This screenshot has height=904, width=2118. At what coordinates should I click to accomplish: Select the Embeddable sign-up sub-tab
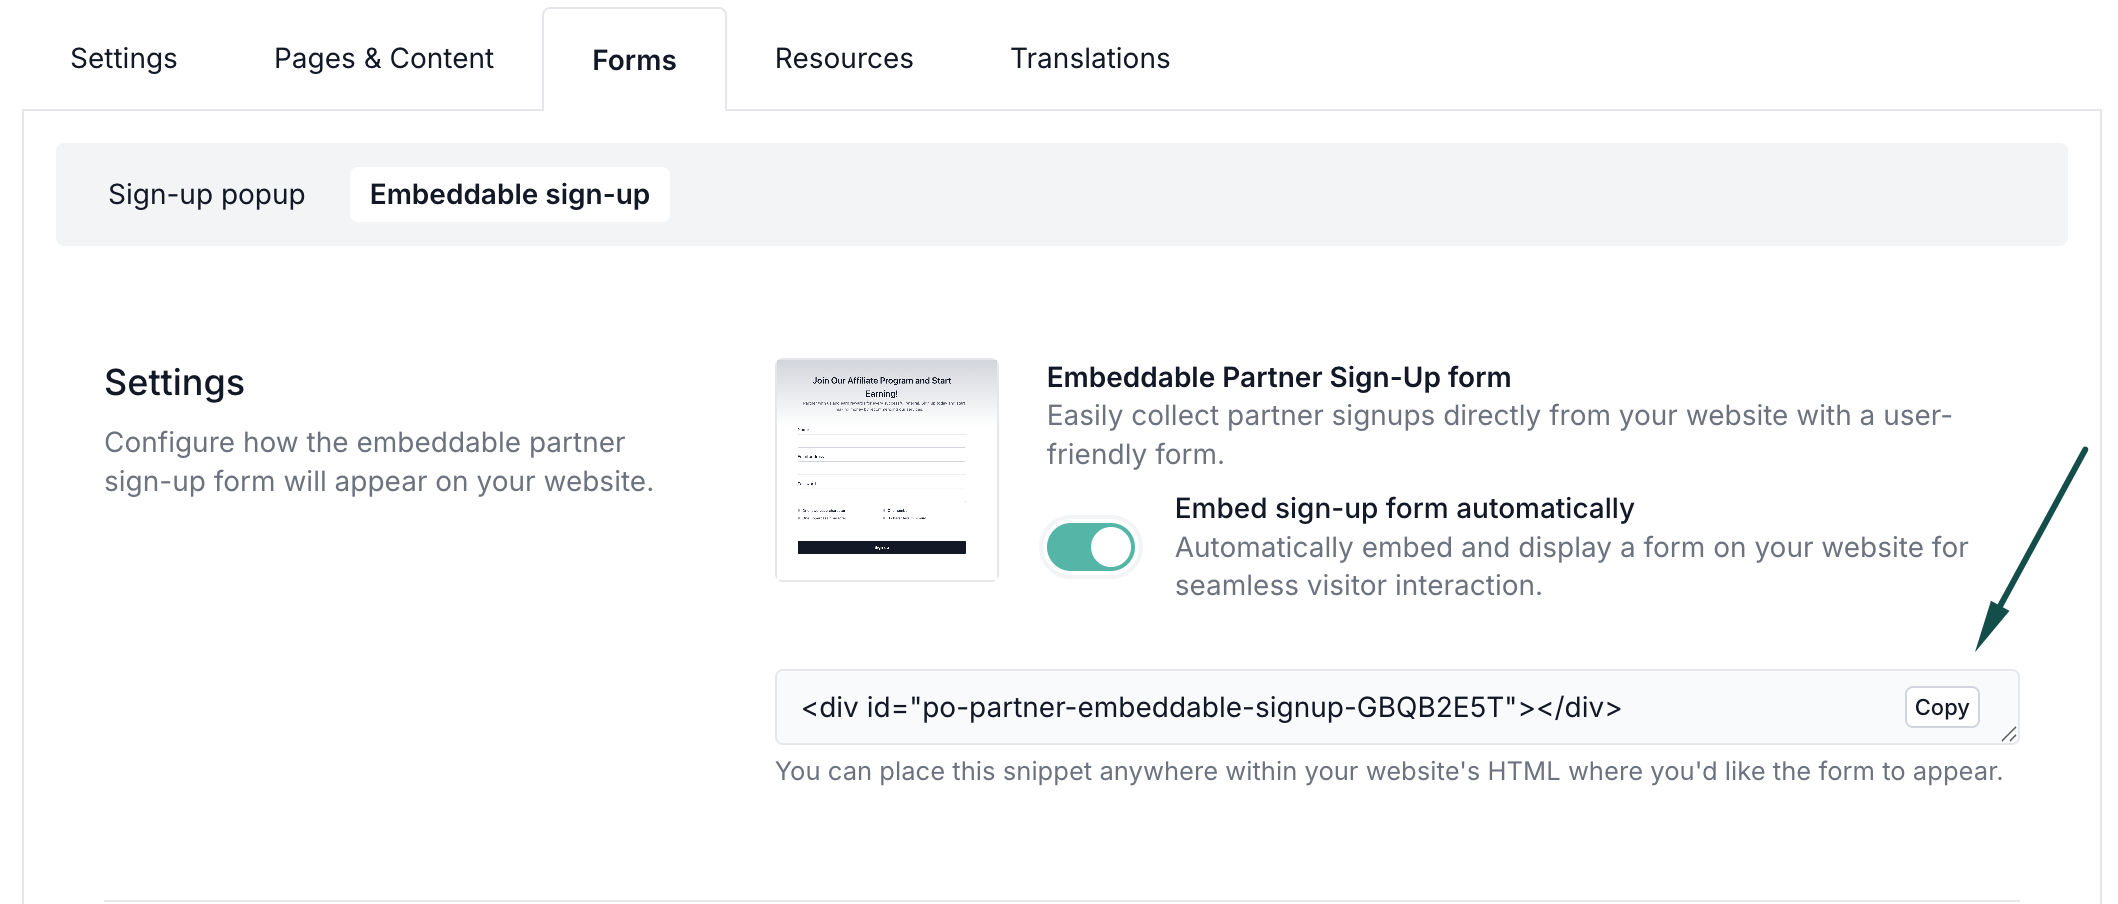pyautogui.click(x=509, y=194)
